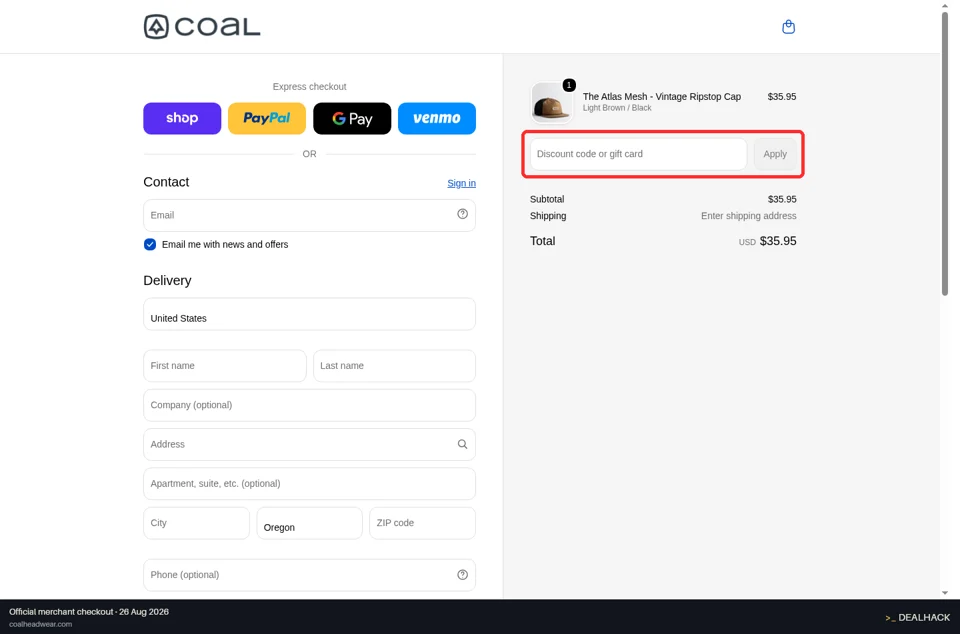
Task: Click the 'Express checkout' label
Action: pyautogui.click(x=309, y=87)
